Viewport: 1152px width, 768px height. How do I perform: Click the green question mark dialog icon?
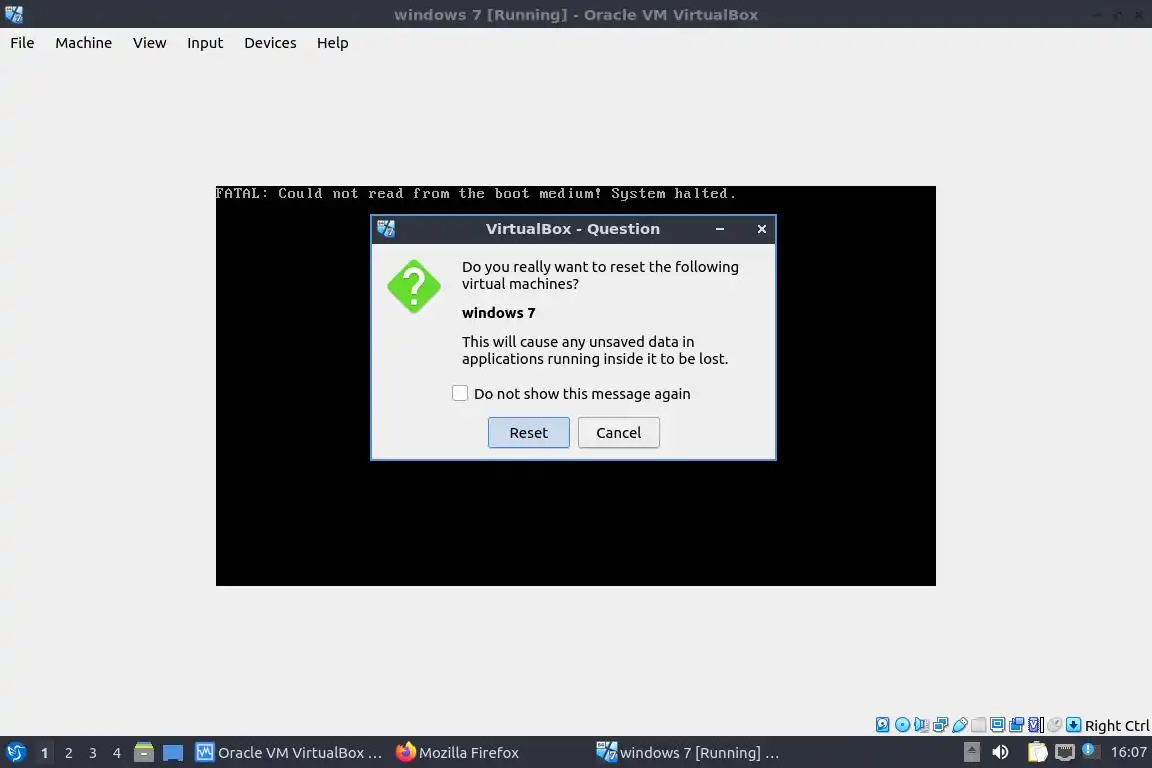coord(414,286)
